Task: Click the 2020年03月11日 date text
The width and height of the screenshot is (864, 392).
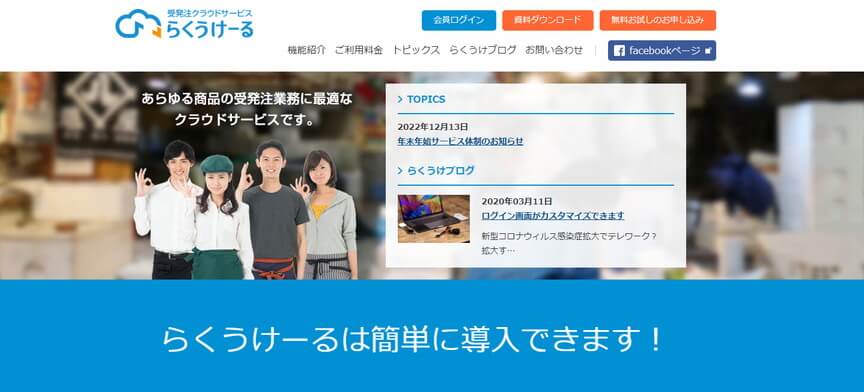Action: coord(517,201)
